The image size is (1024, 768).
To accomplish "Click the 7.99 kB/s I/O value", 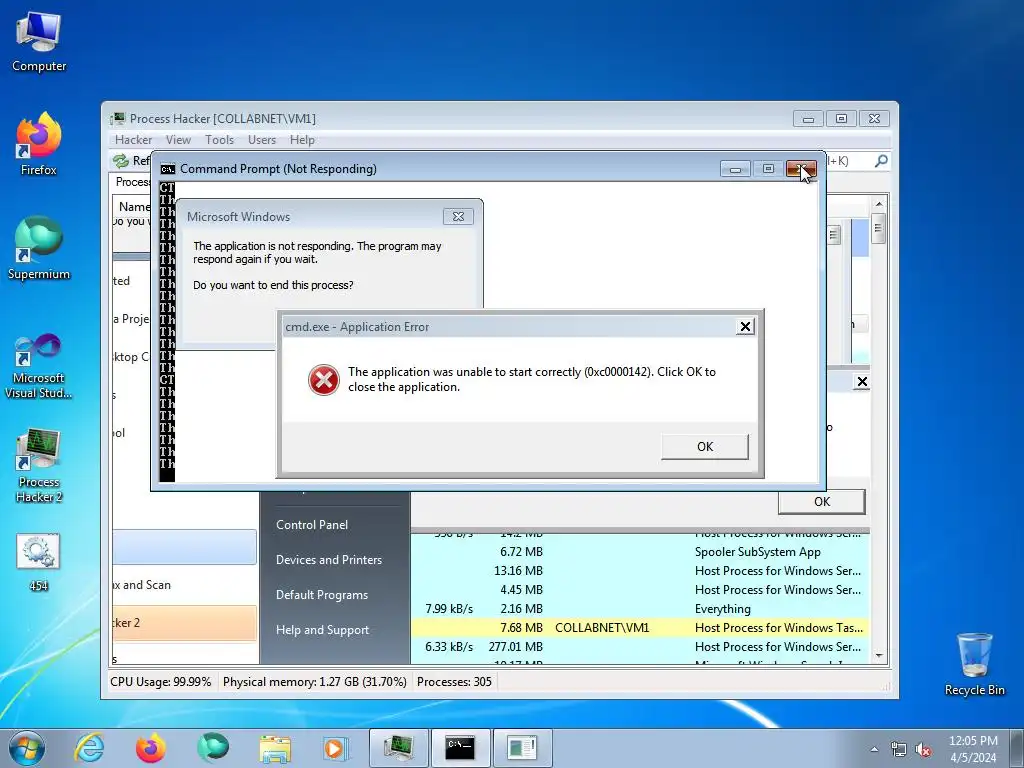I will coord(449,609).
